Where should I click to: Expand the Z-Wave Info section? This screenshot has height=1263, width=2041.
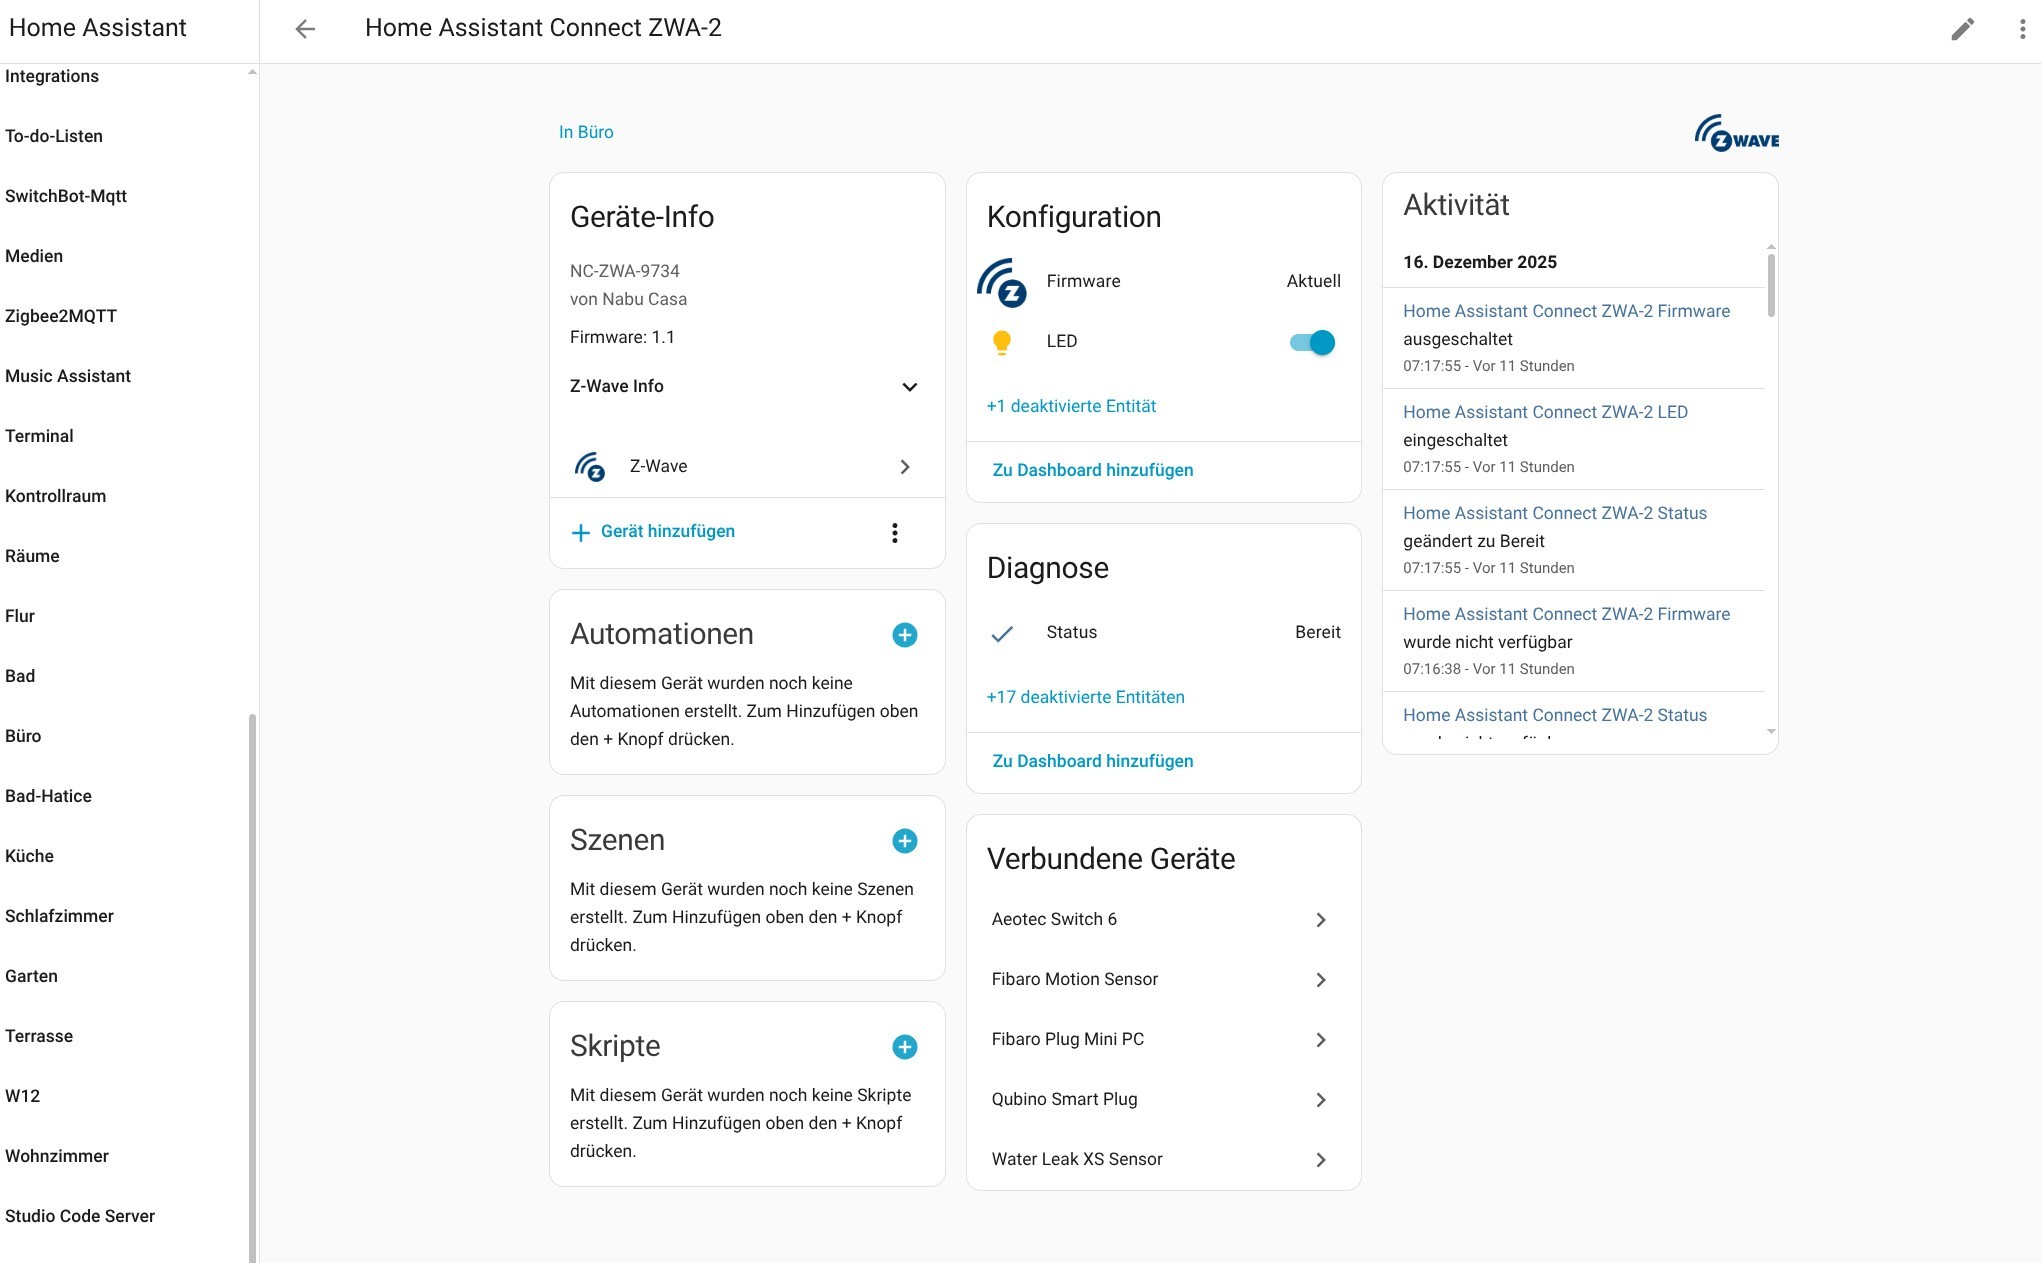pos(908,387)
